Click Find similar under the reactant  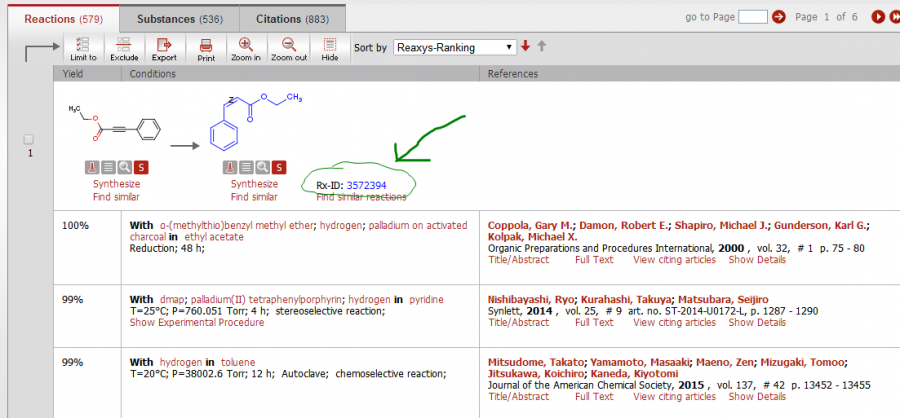click(x=117, y=197)
